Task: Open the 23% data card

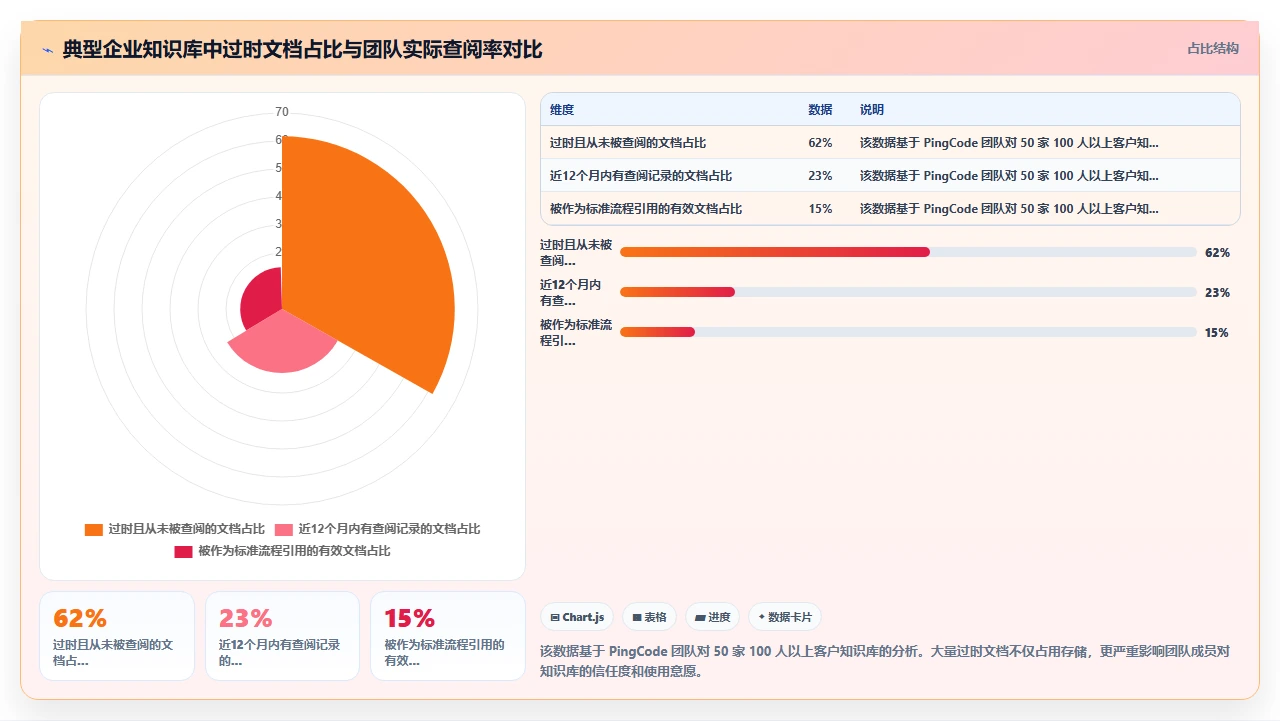Action: click(282, 636)
